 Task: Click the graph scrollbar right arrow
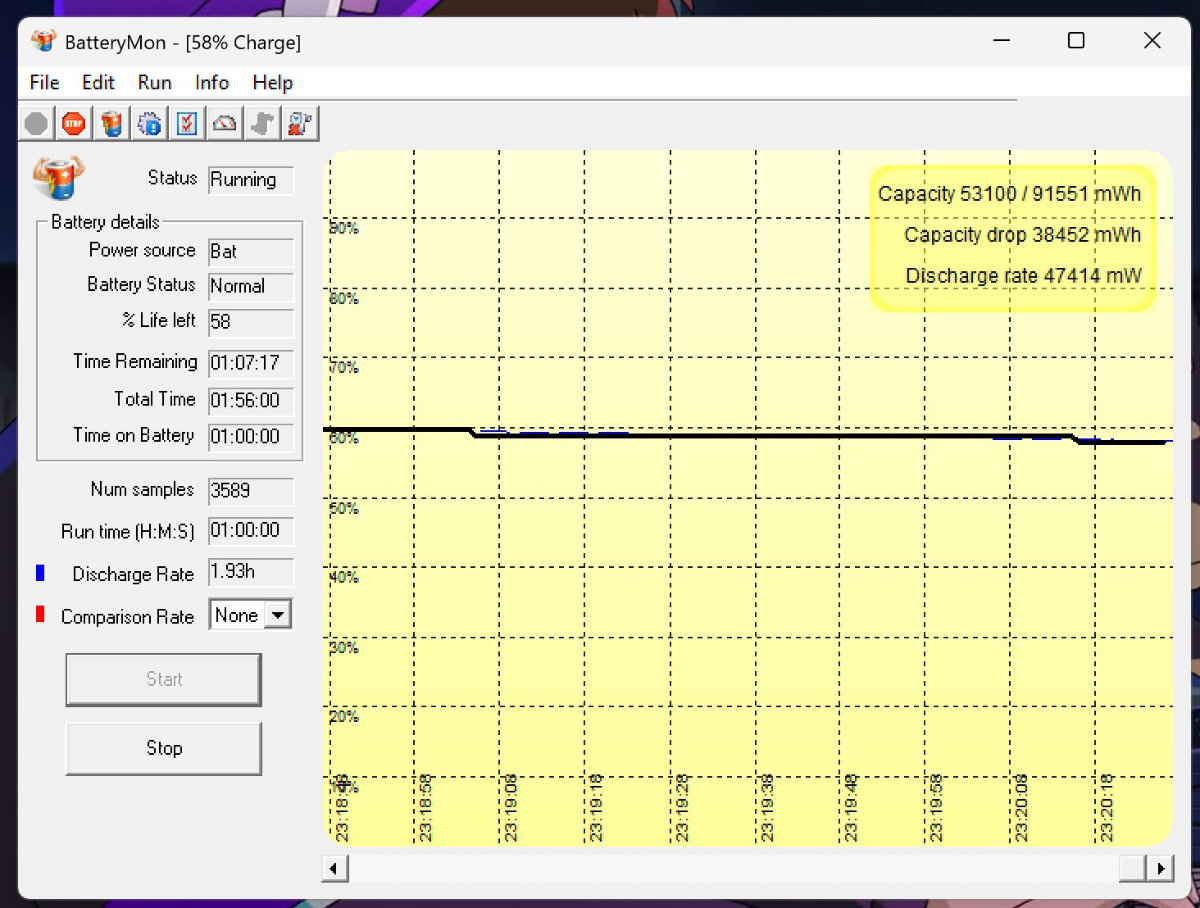tap(1160, 868)
